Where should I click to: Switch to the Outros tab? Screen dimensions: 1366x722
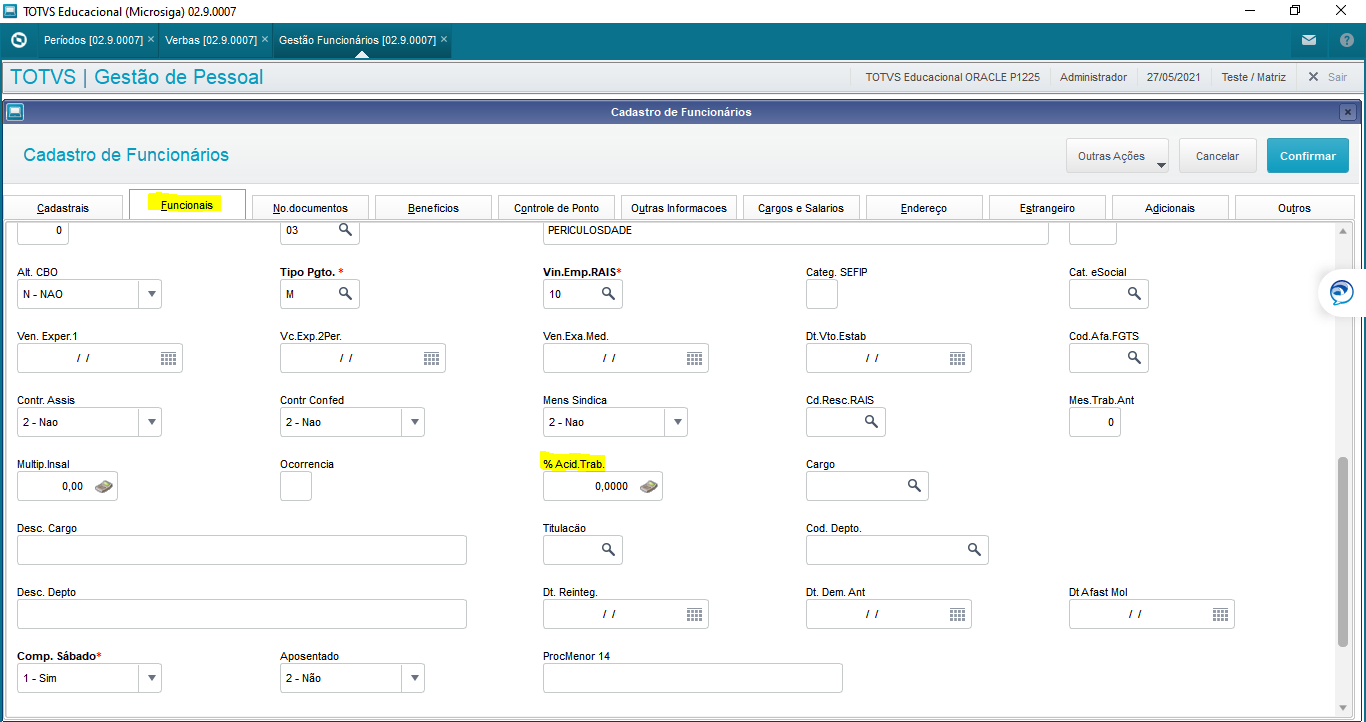1294,208
